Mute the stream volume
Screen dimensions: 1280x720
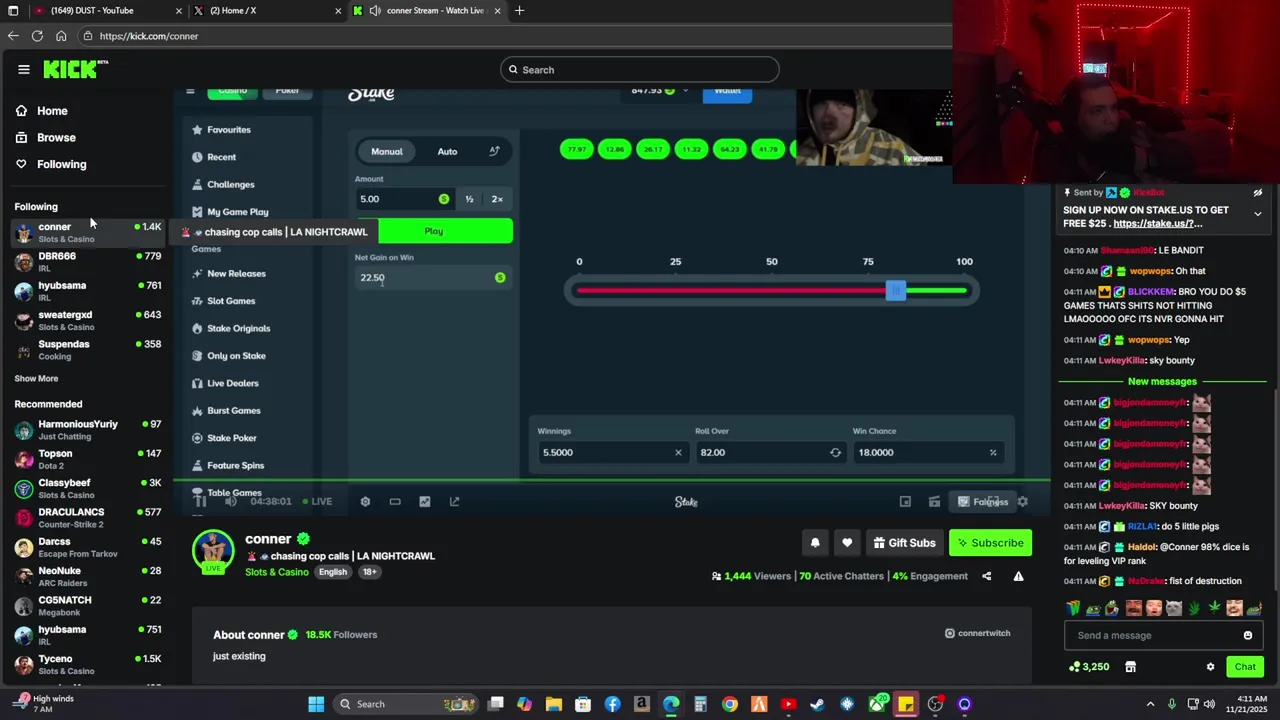(x=231, y=502)
